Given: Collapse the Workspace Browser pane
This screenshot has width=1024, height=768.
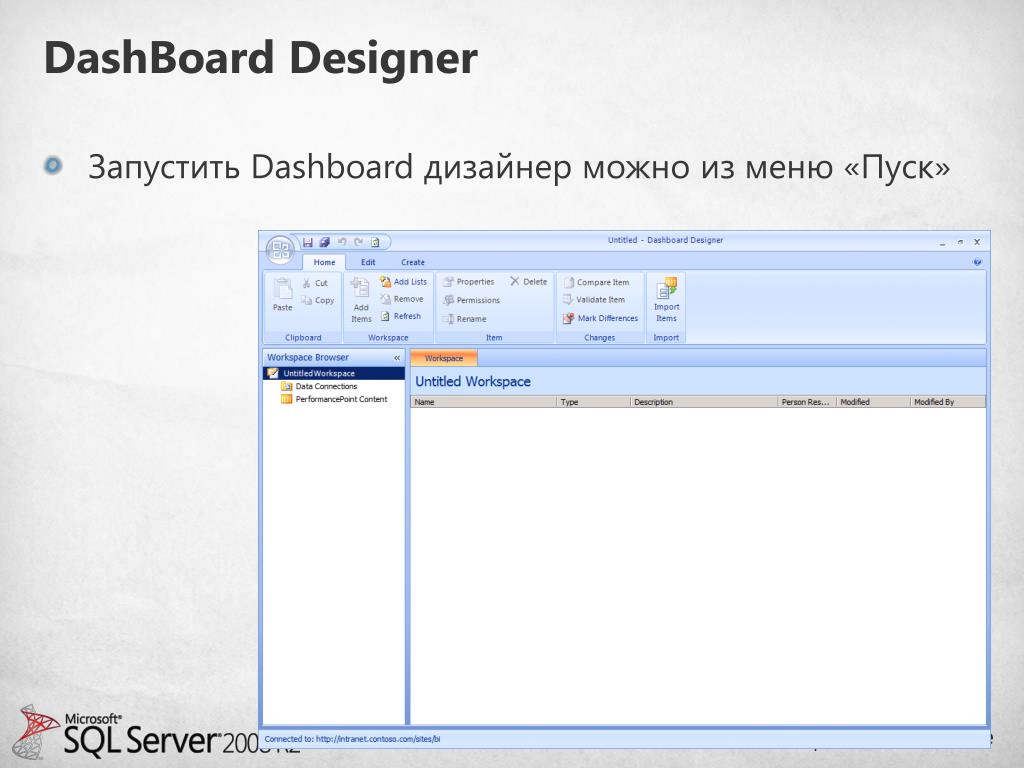Looking at the screenshot, I should click(397, 358).
